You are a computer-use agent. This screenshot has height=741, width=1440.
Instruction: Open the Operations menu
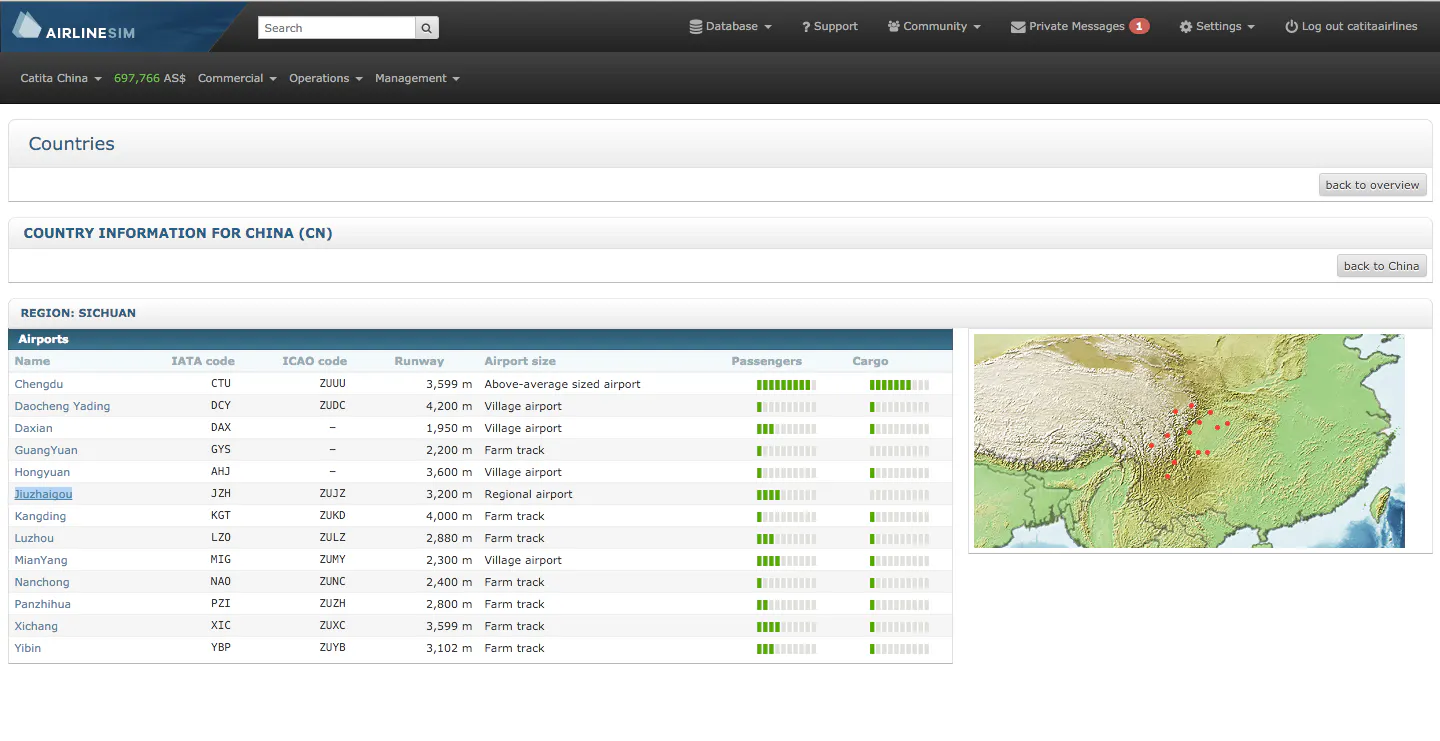[326, 78]
